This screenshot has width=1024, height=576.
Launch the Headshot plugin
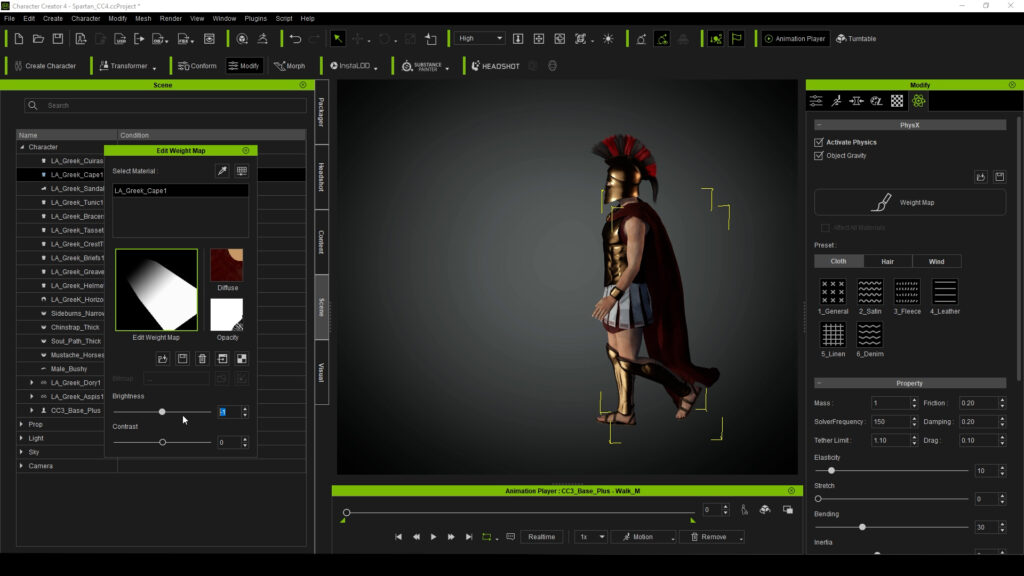[x=496, y=66]
